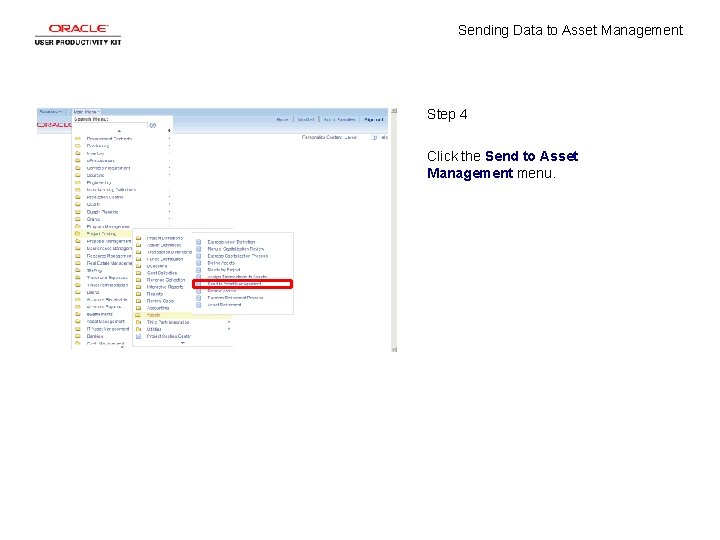Click the Billing folder icon
The width and height of the screenshot is (720, 540).
pyautogui.click(x=78, y=292)
